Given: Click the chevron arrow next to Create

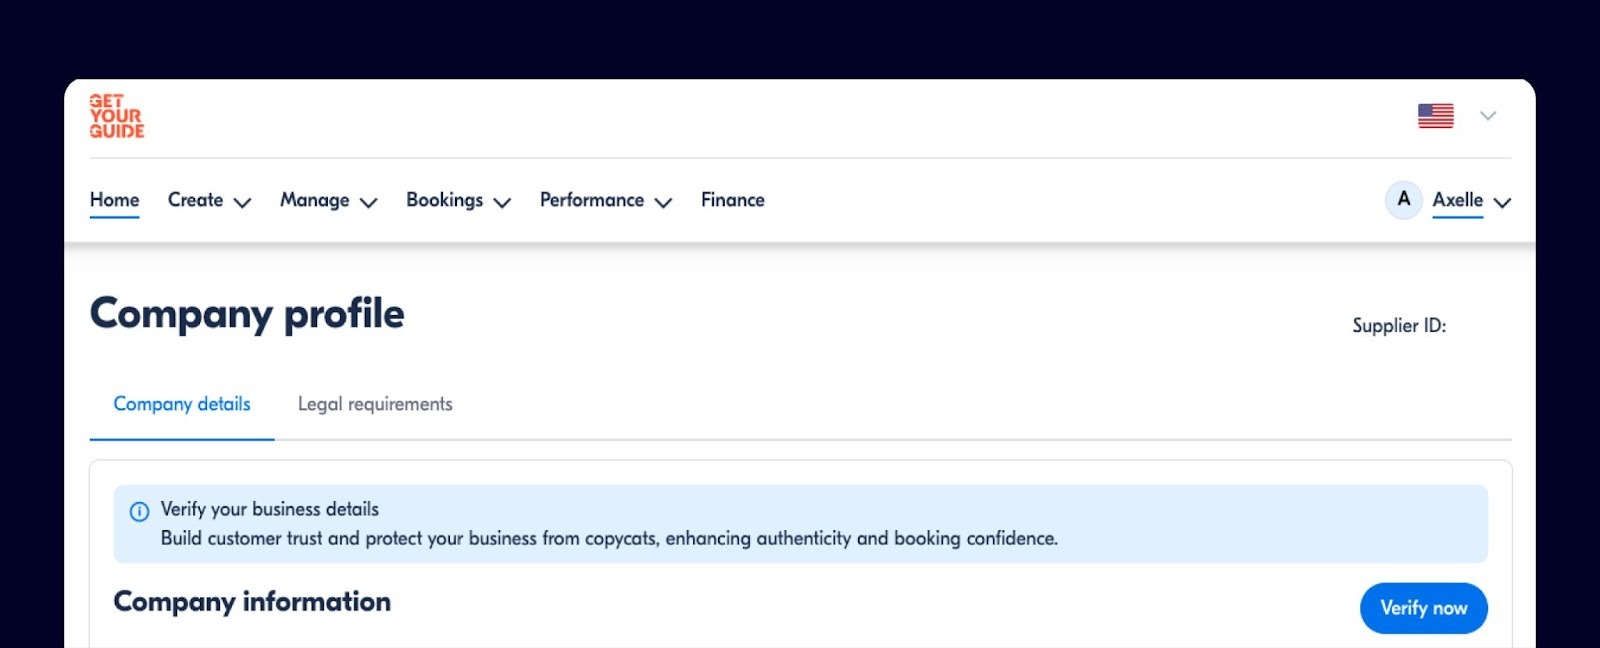Looking at the screenshot, I should pos(242,202).
